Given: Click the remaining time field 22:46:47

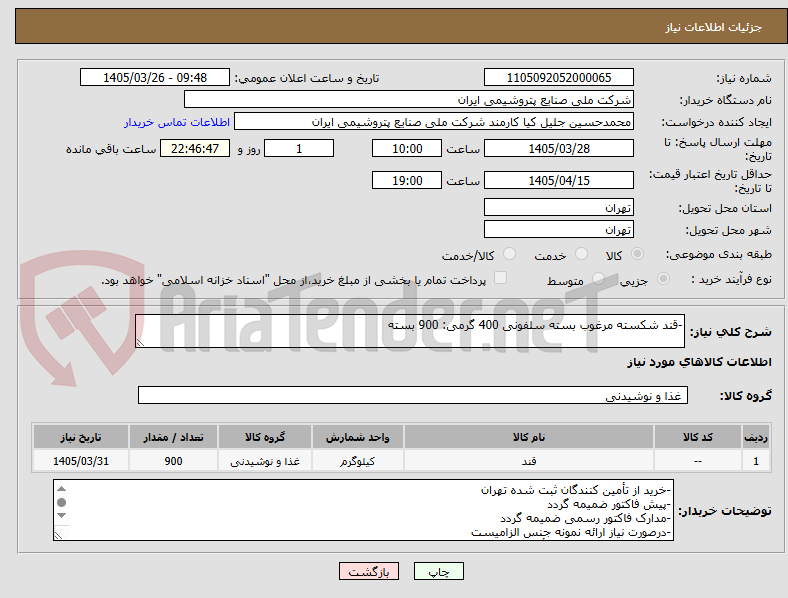Looking at the screenshot, I should pos(195,149).
